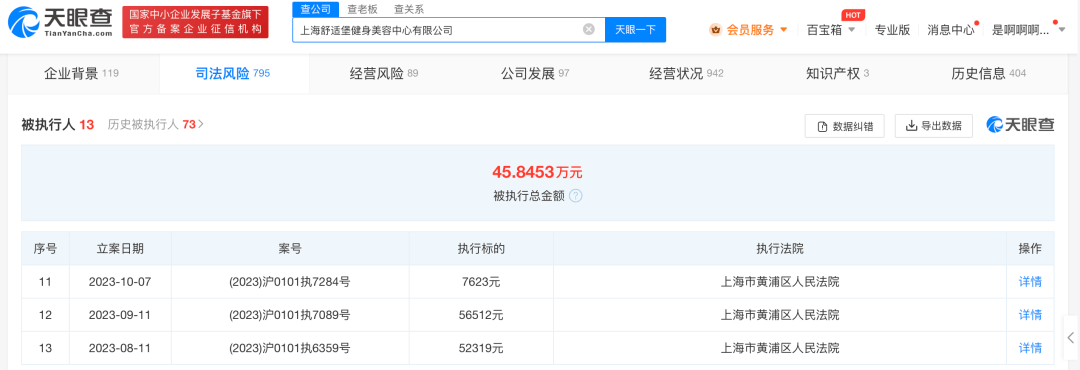Click the 案号 column header

(291, 249)
